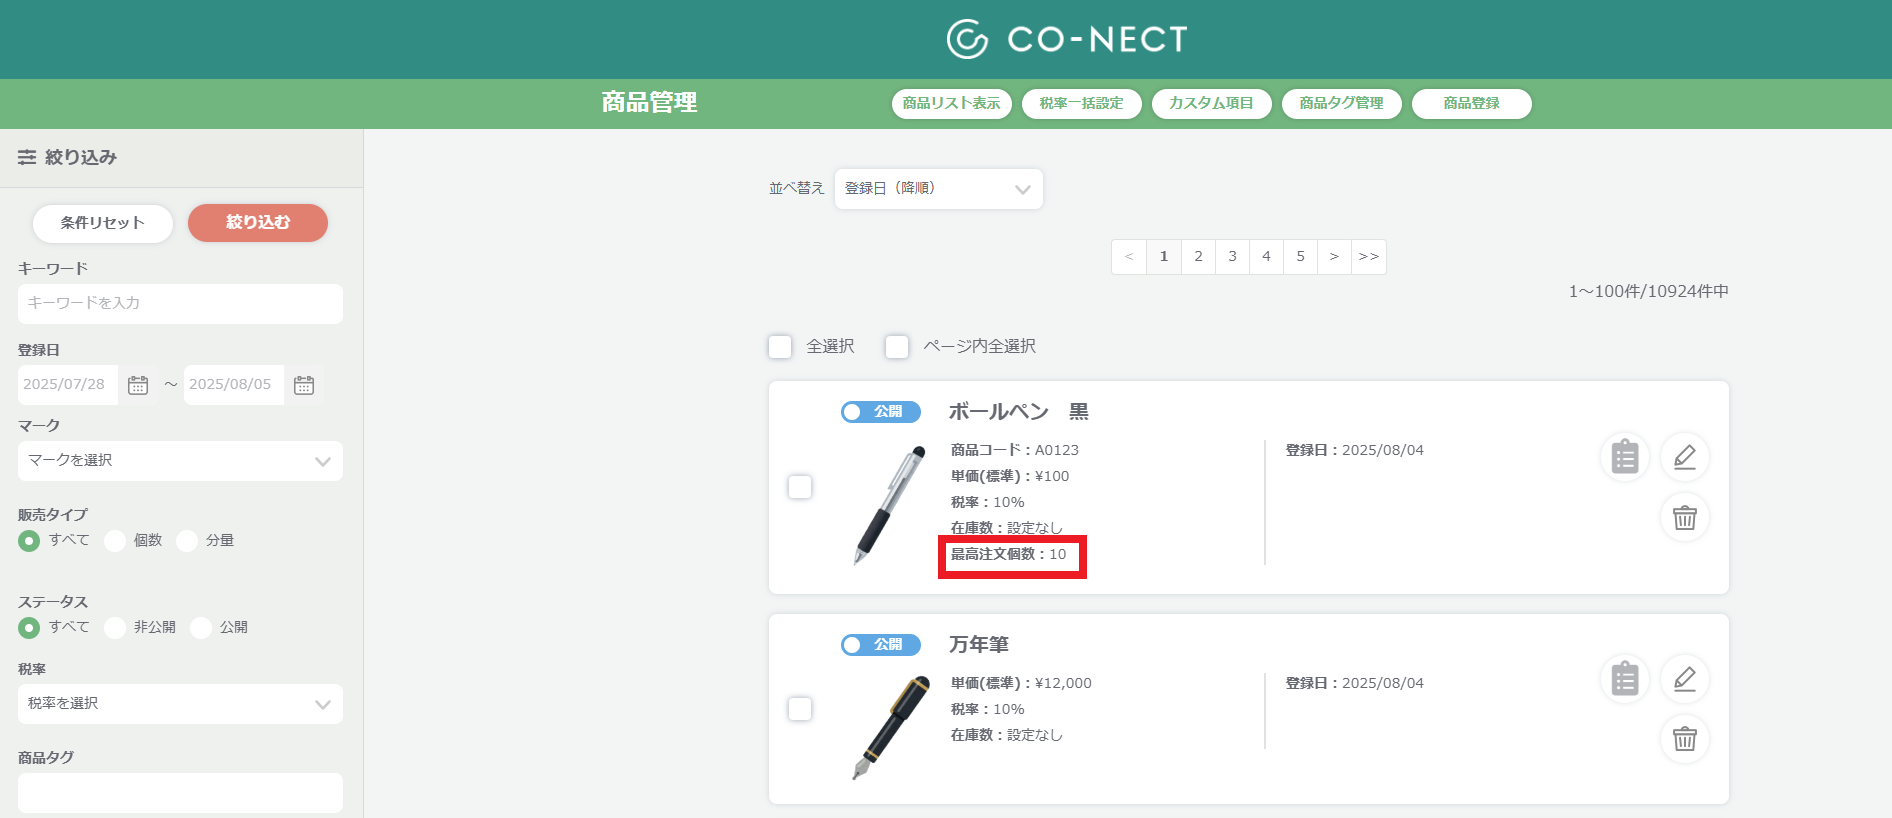Click 最高注文個数：10 text

[x=1009, y=554]
